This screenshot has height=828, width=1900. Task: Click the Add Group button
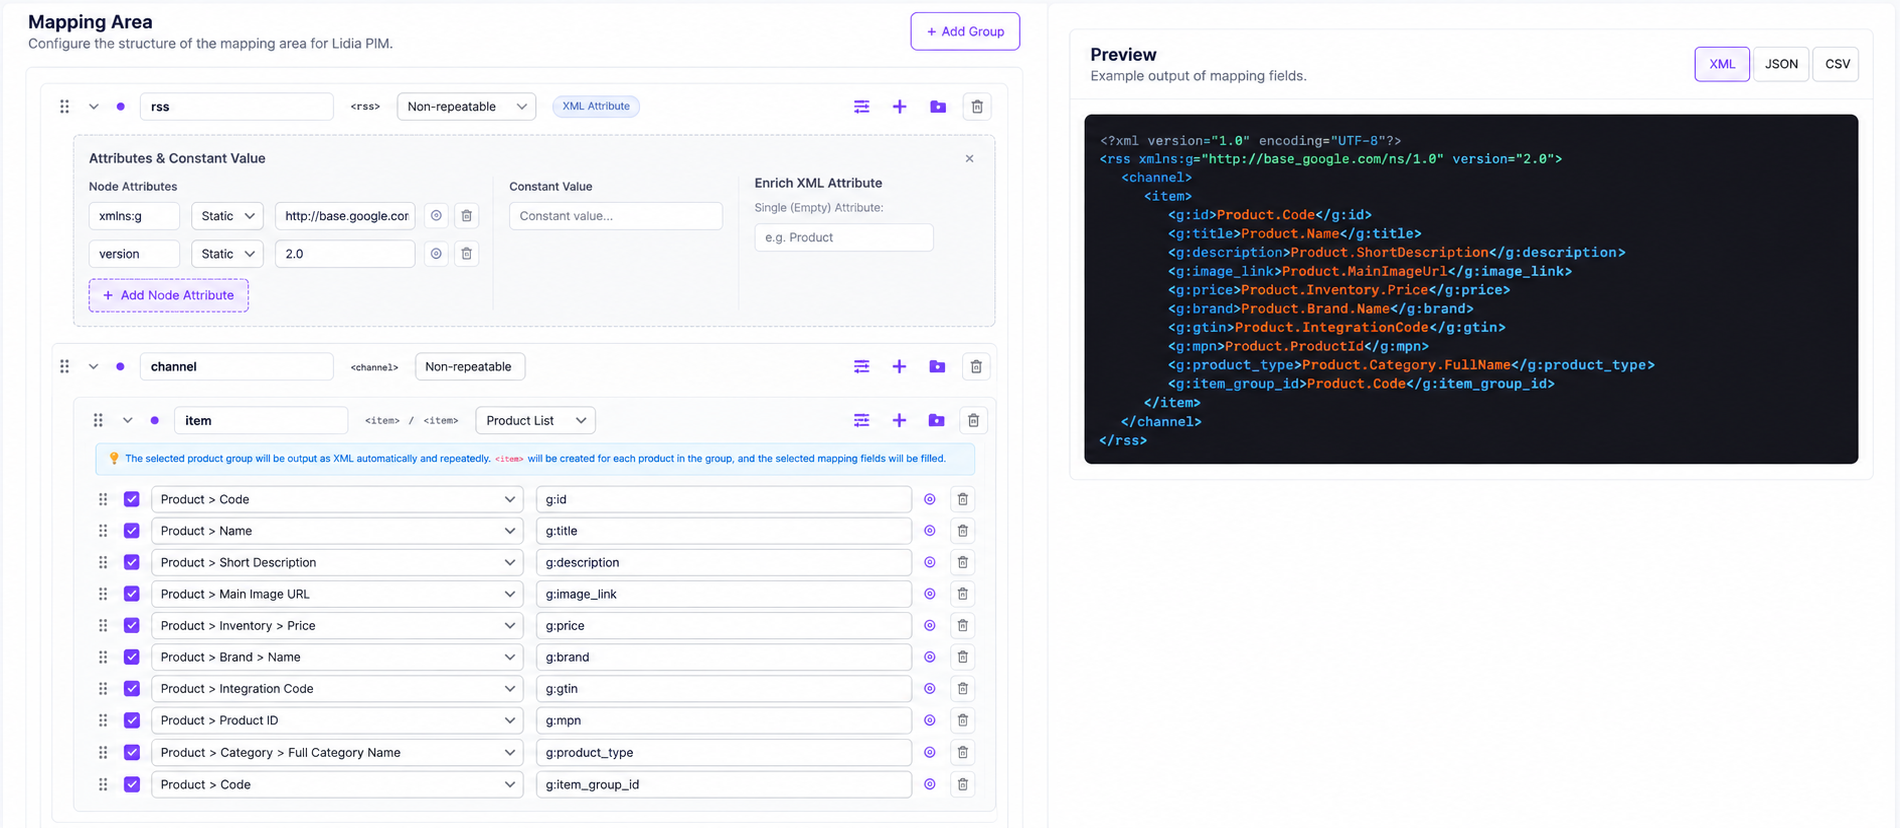[x=965, y=32]
